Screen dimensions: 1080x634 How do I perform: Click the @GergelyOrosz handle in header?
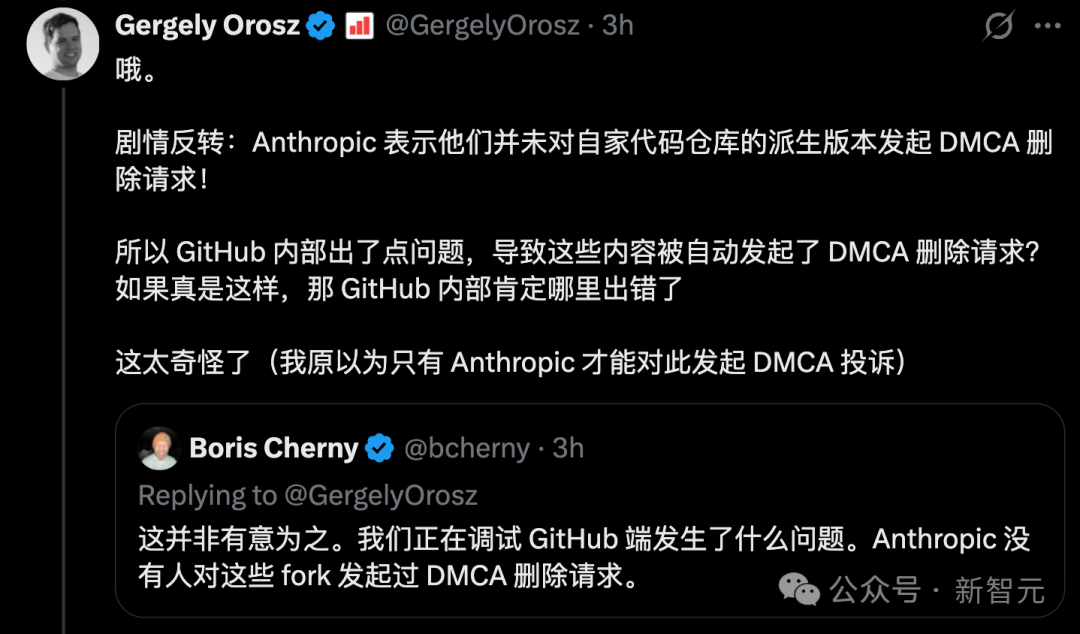point(482,26)
